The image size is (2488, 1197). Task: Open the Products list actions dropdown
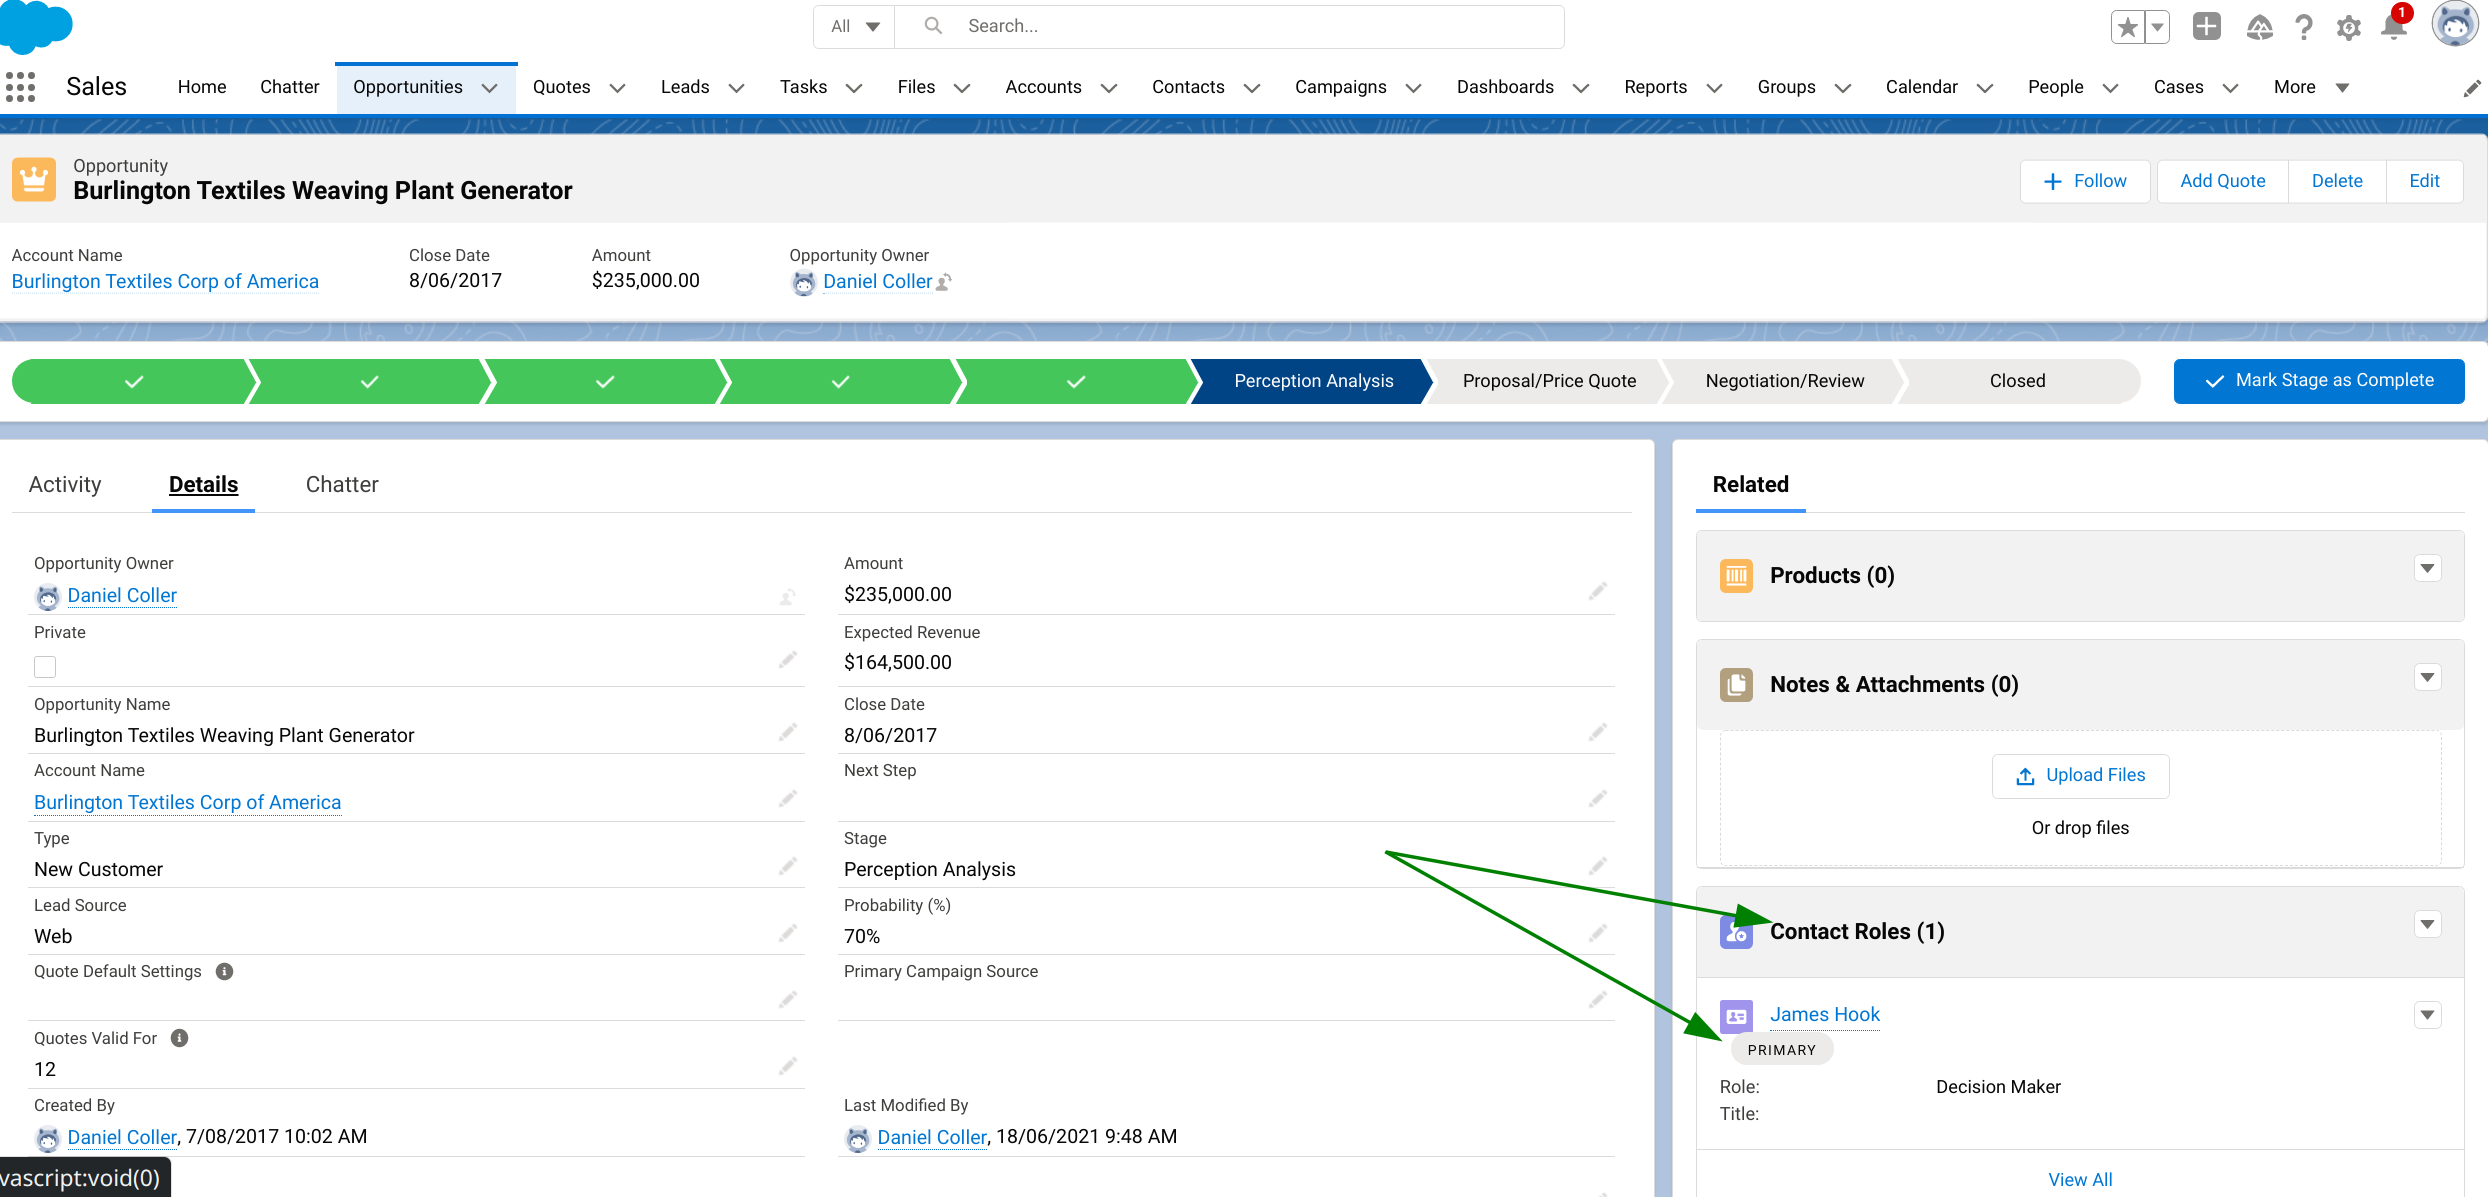[2428, 569]
